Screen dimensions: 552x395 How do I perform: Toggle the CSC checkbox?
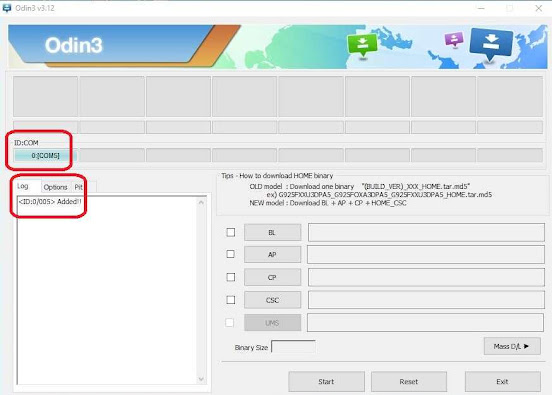click(x=231, y=300)
